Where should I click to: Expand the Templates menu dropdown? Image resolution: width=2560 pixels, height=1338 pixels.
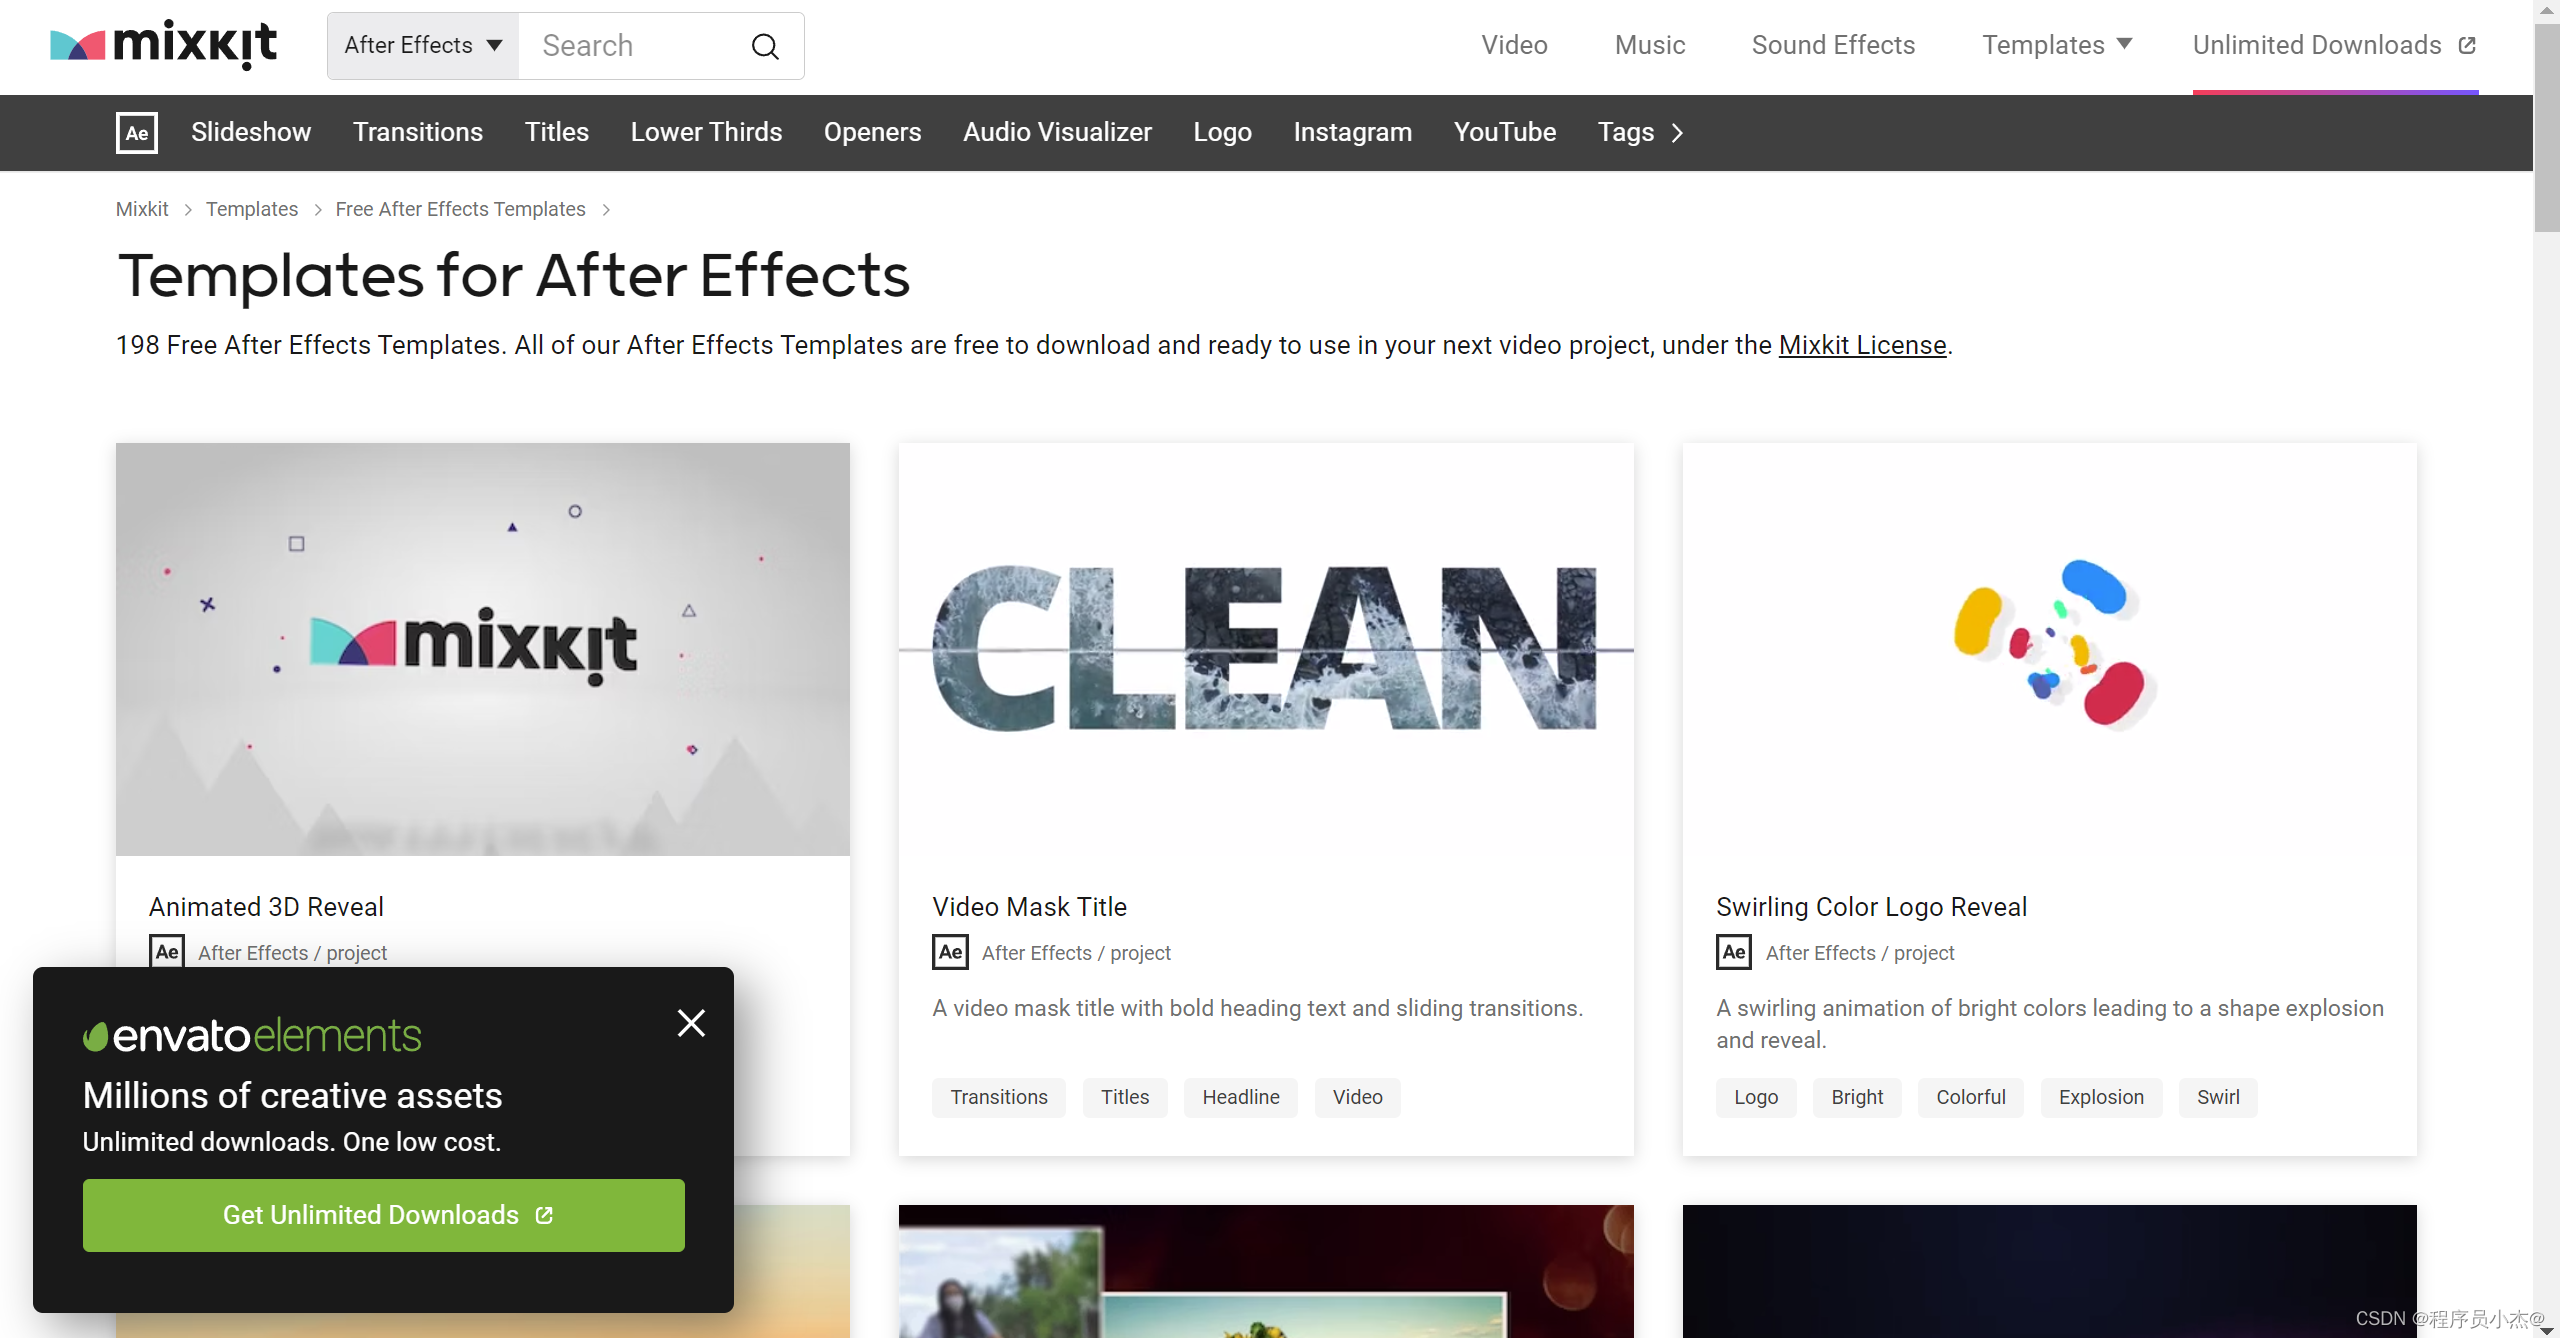click(2057, 45)
